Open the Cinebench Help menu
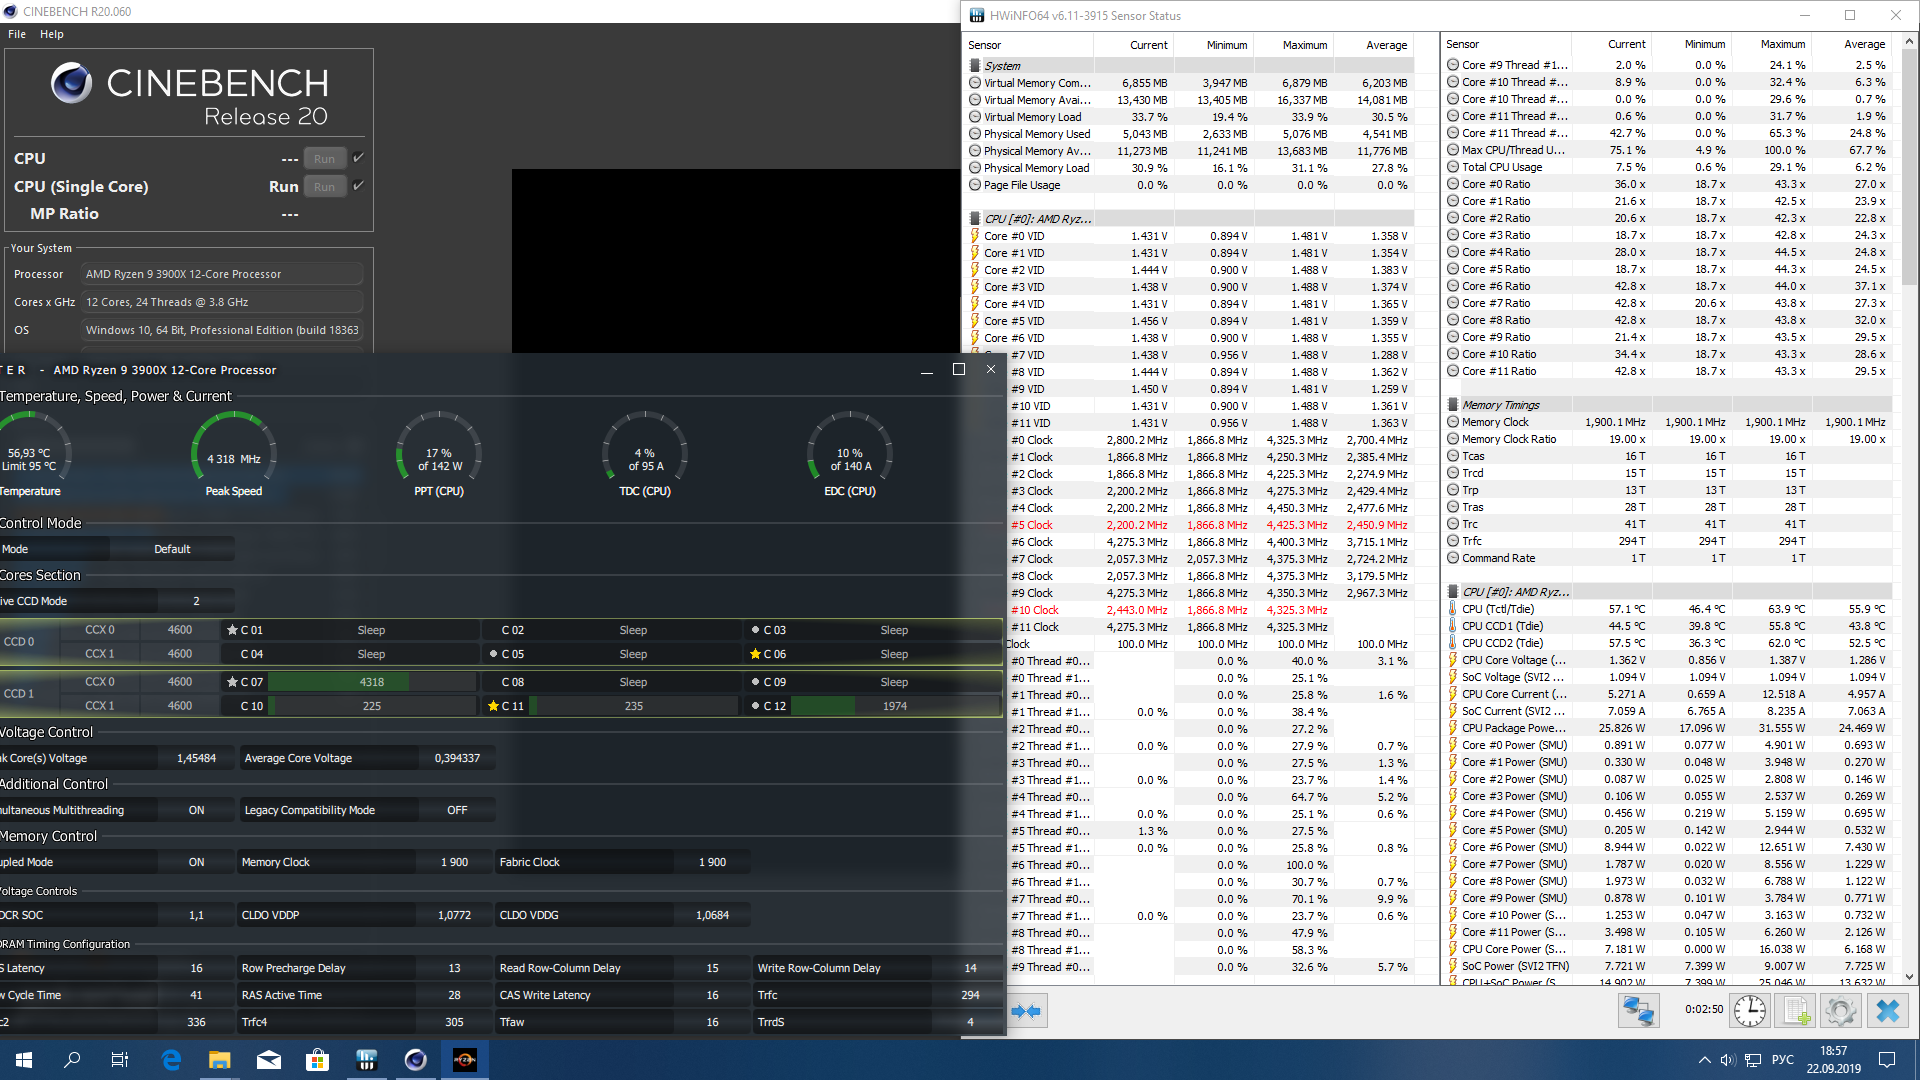The height and width of the screenshot is (1080, 1922). click(52, 34)
